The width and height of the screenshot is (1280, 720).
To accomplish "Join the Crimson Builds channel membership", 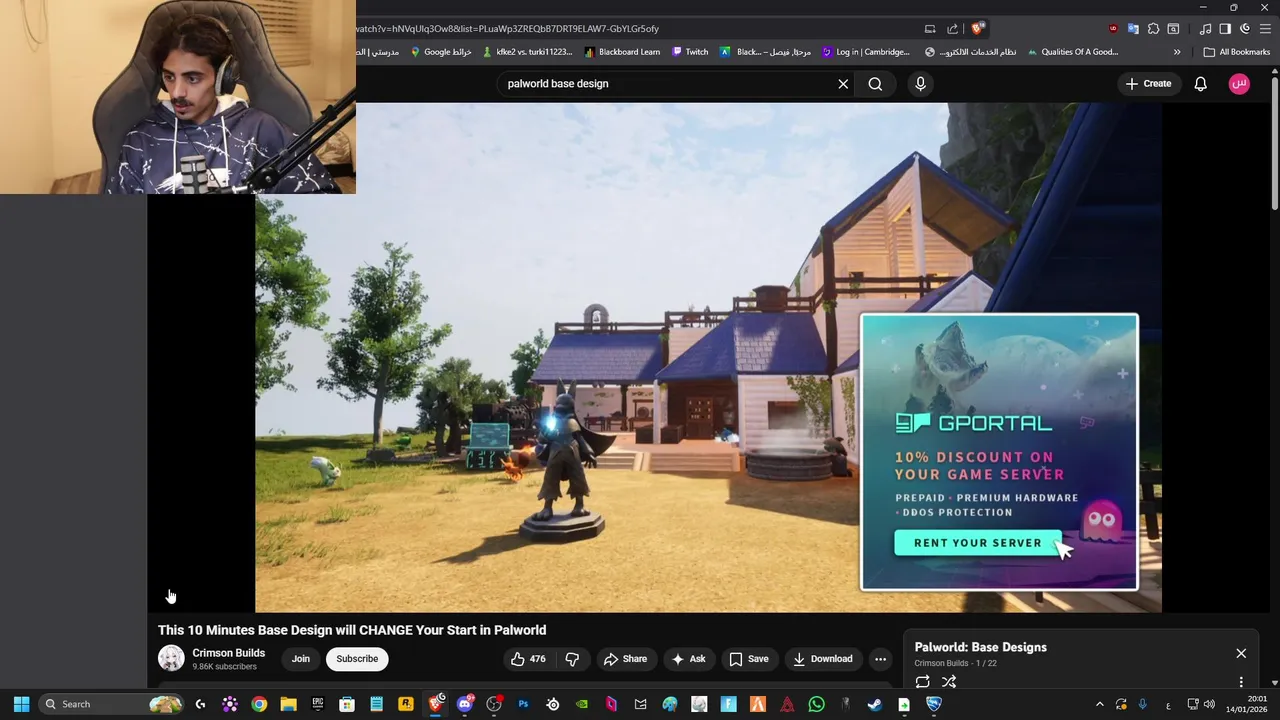I will (x=300, y=659).
